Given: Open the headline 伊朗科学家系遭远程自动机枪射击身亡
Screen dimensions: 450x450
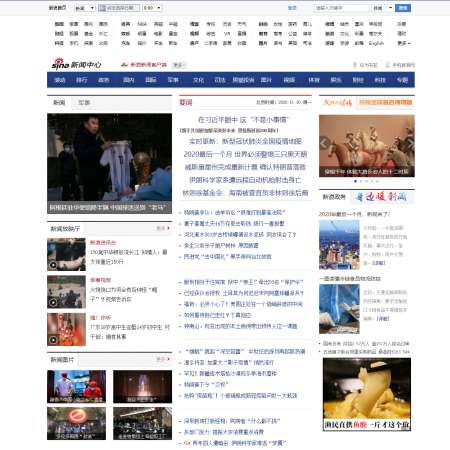Looking at the screenshot, I should (245, 180).
